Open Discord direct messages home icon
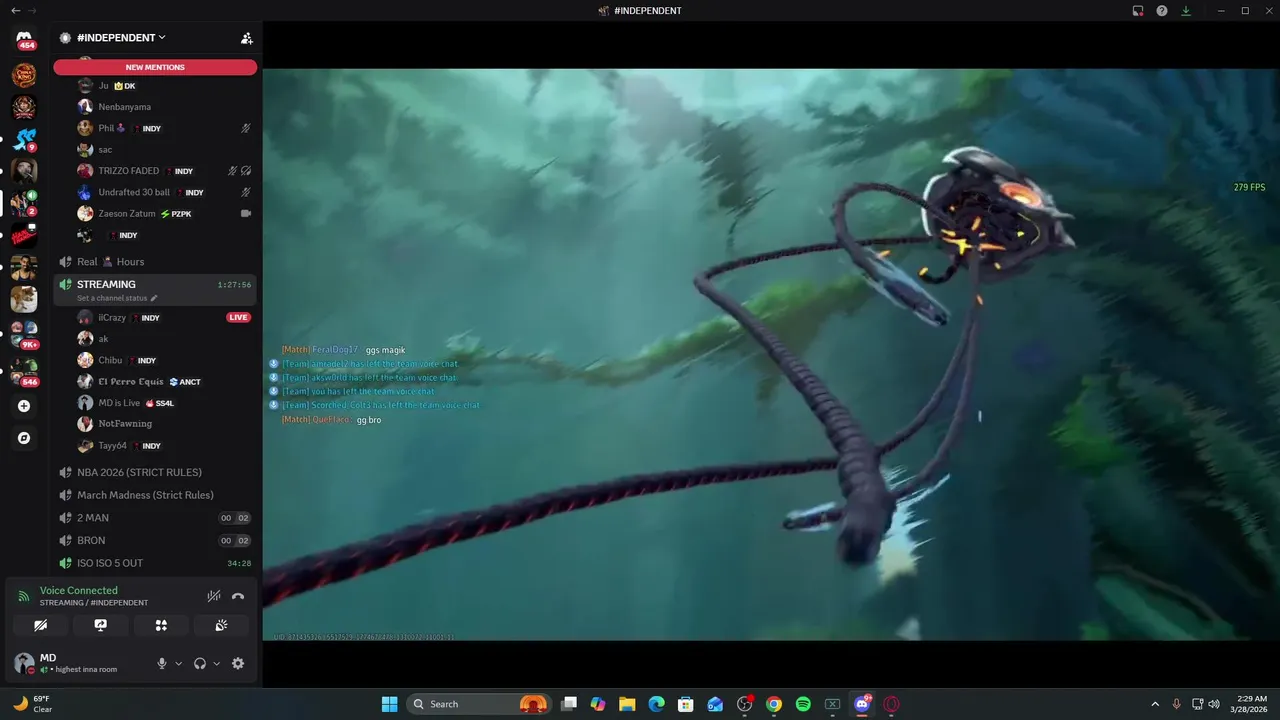This screenshot has height=720, width=1280. click(x=25, y=38)
